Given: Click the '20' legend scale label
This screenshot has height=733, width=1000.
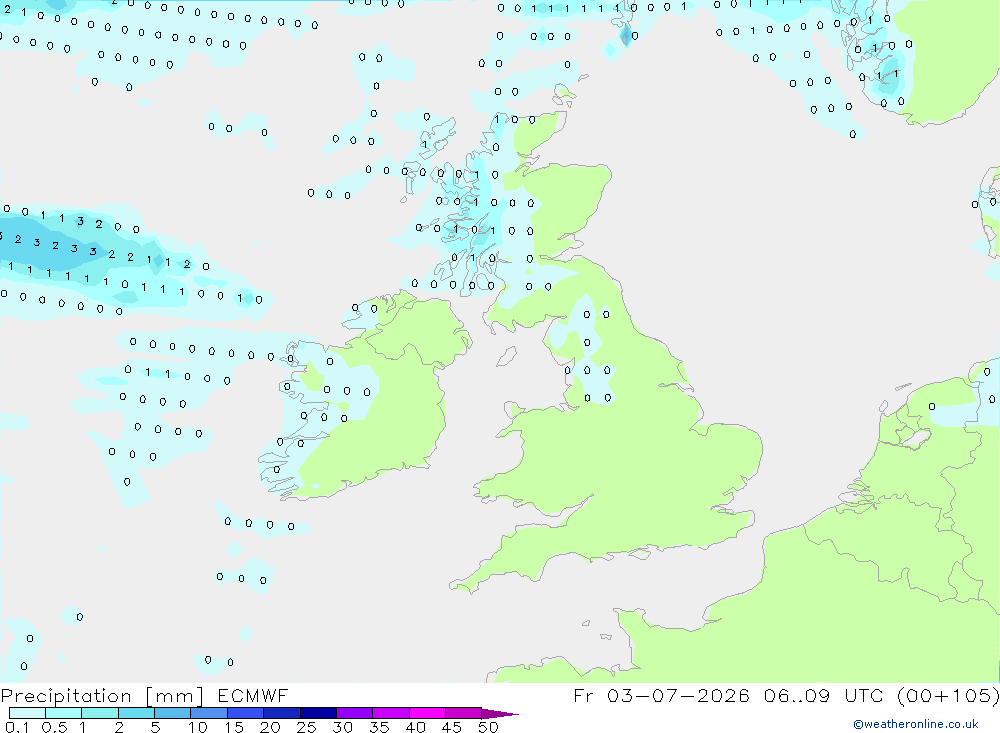Looking at the screenshot, I should point(270,727).
